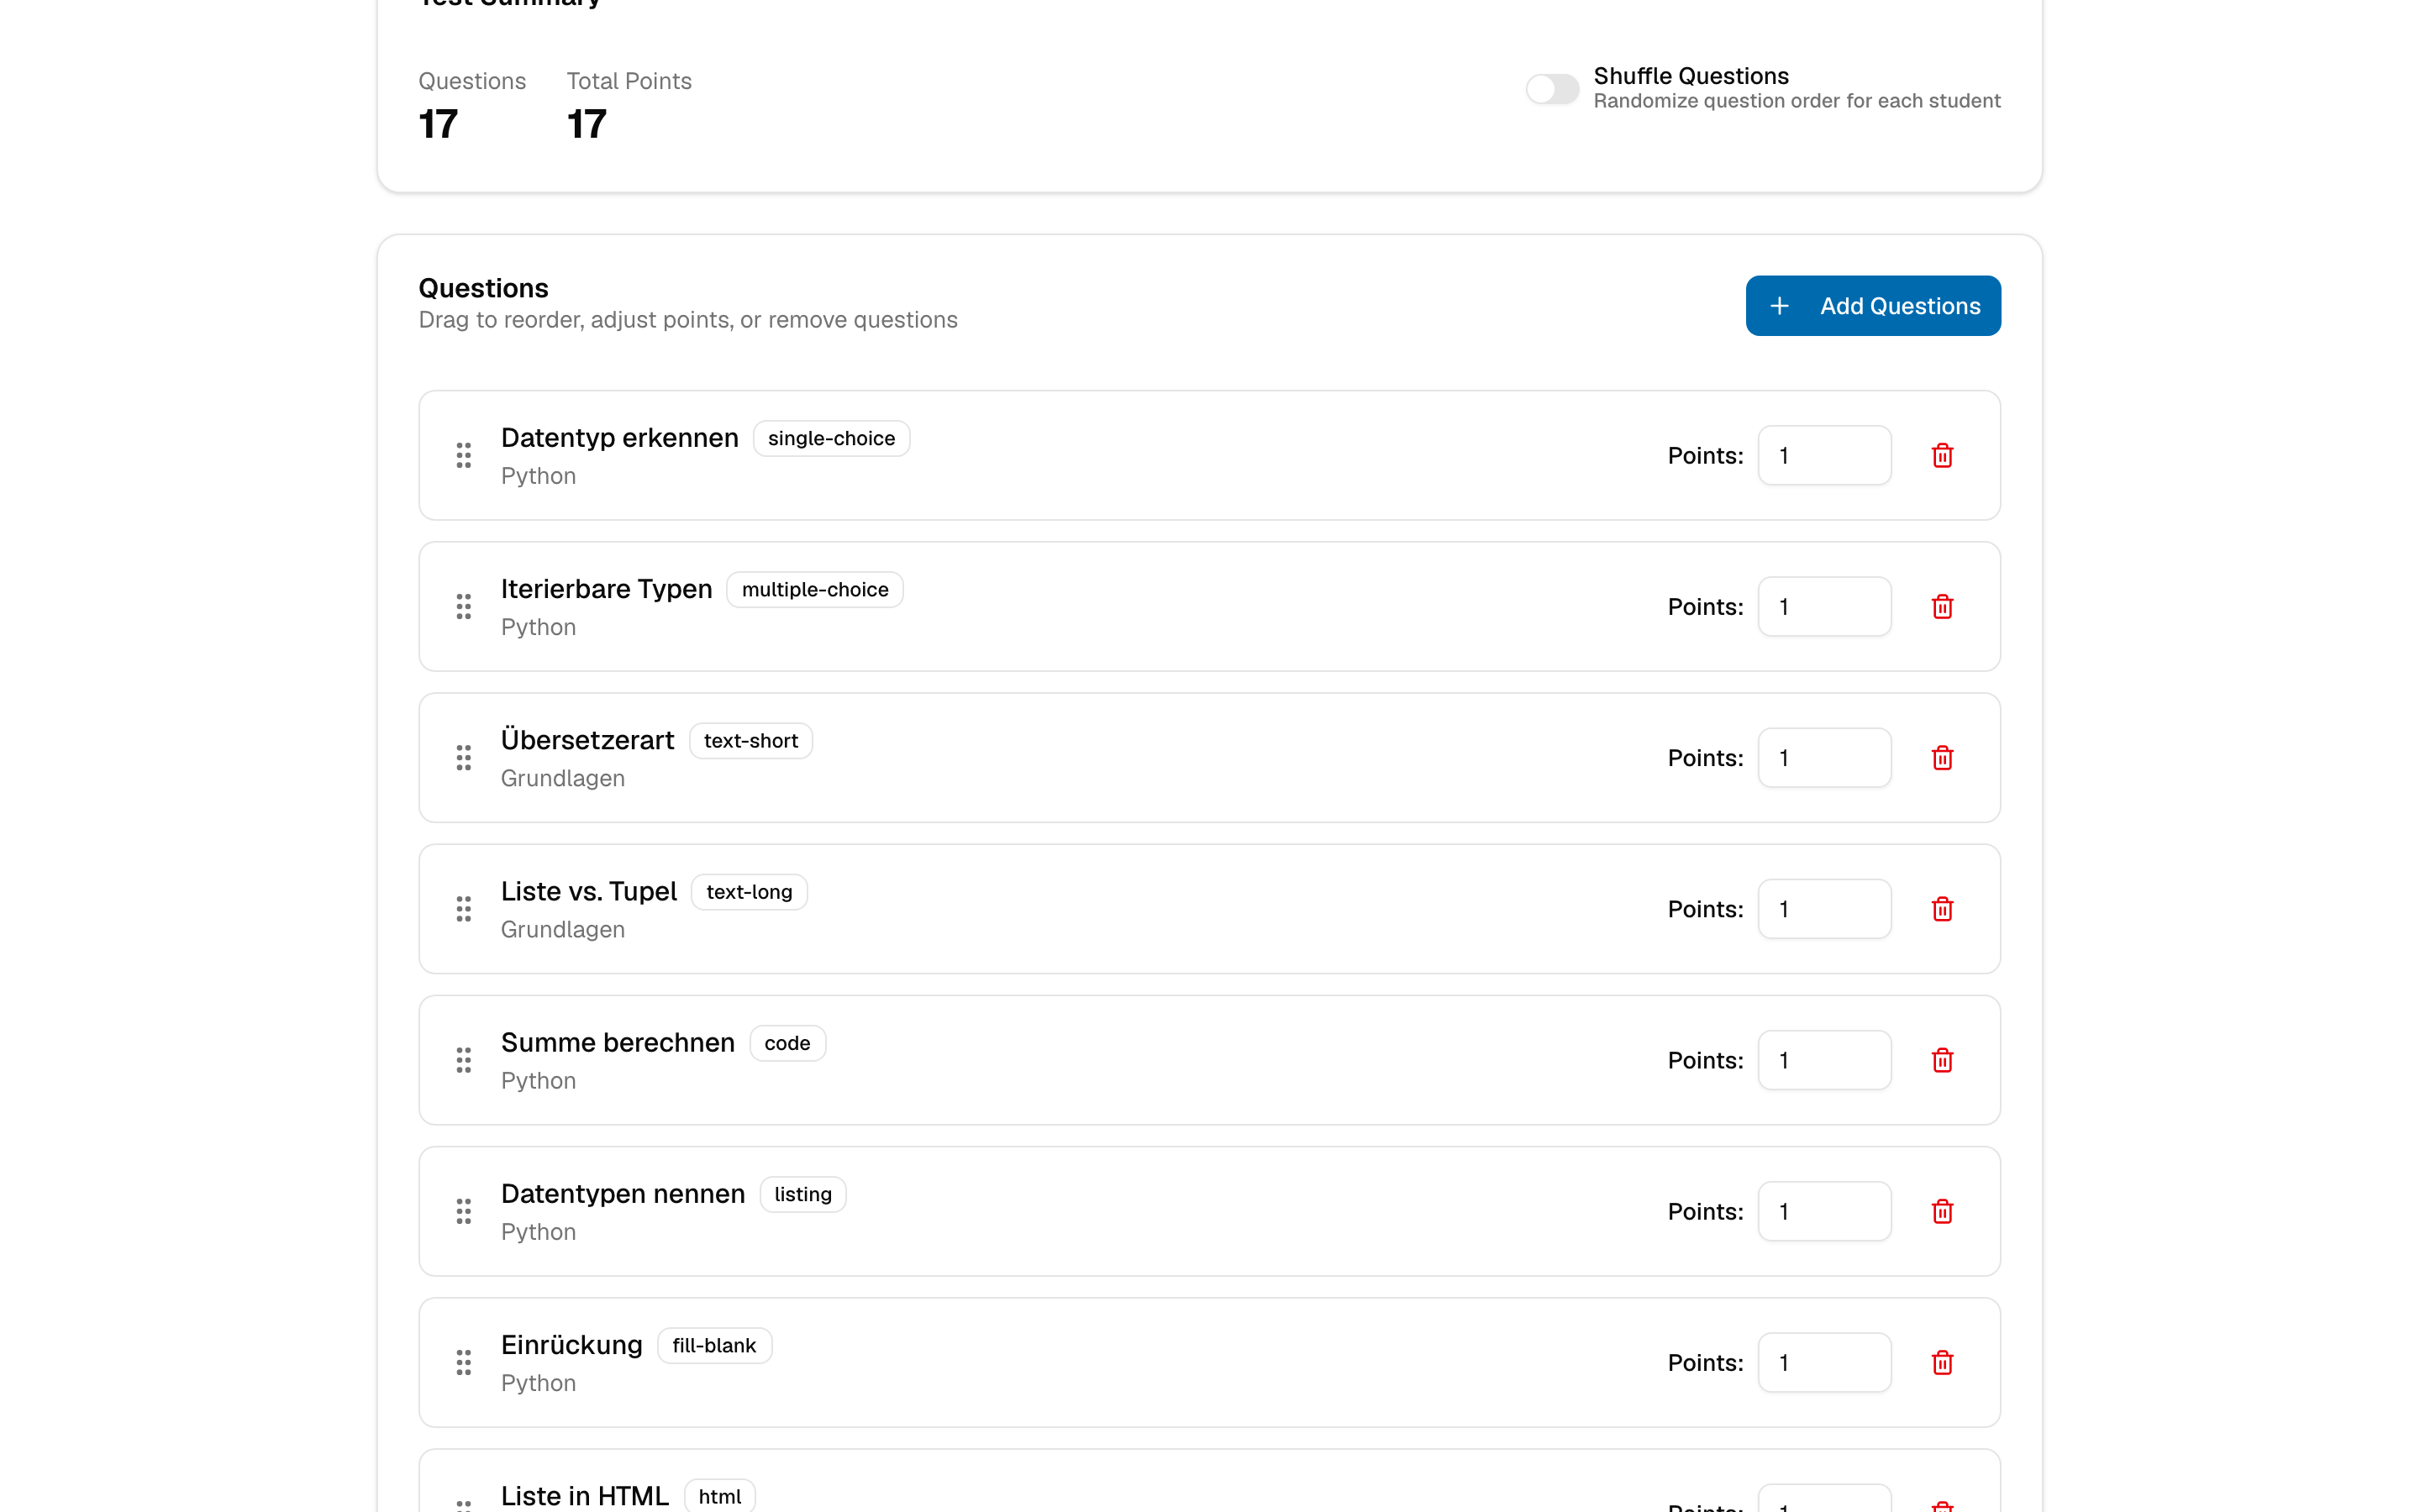Click the multiple-choice tag
This screenshot has height=1512, width=2420.
815,589
